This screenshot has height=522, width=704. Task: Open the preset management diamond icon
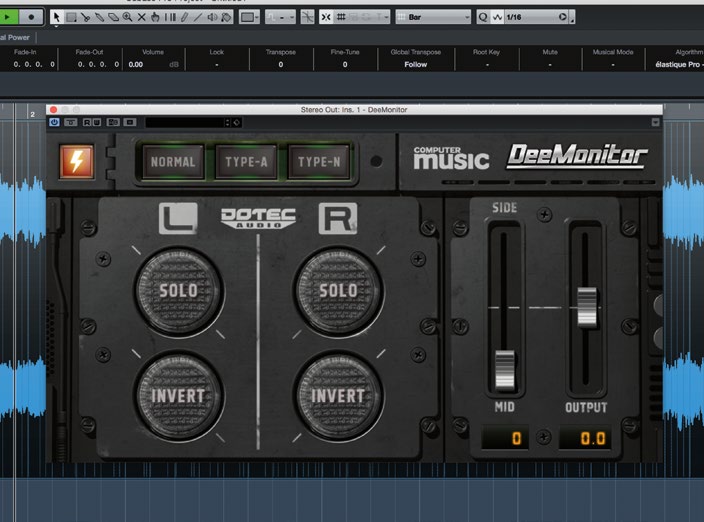(x=237, y=123)
